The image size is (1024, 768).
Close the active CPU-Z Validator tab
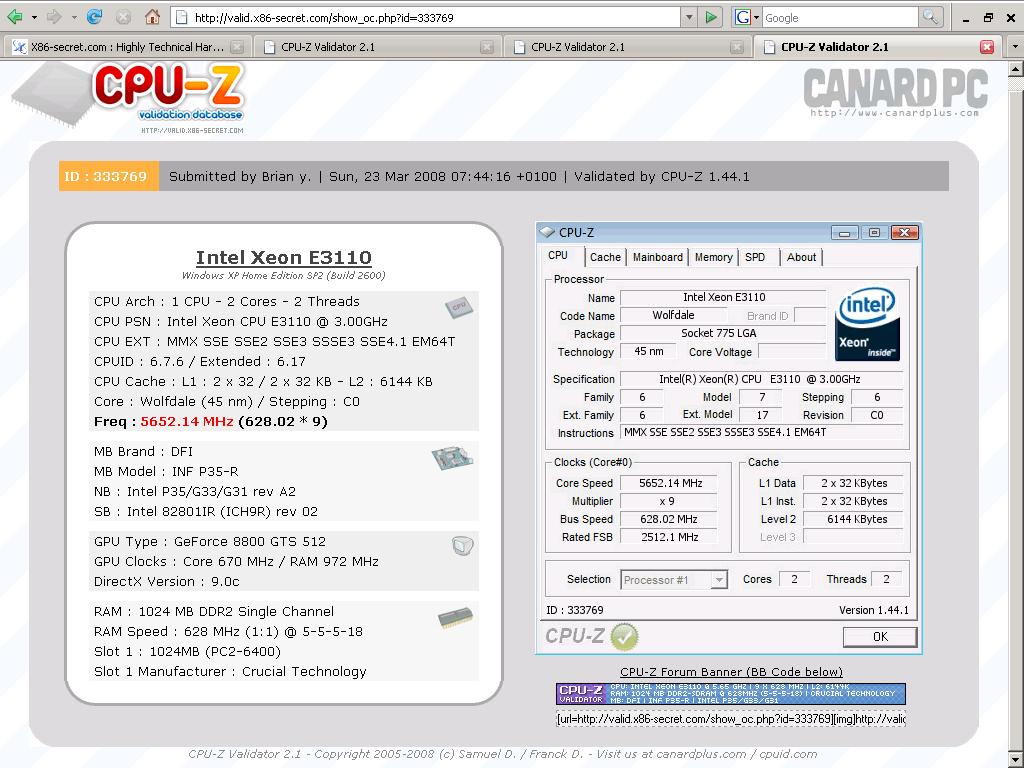987,47
